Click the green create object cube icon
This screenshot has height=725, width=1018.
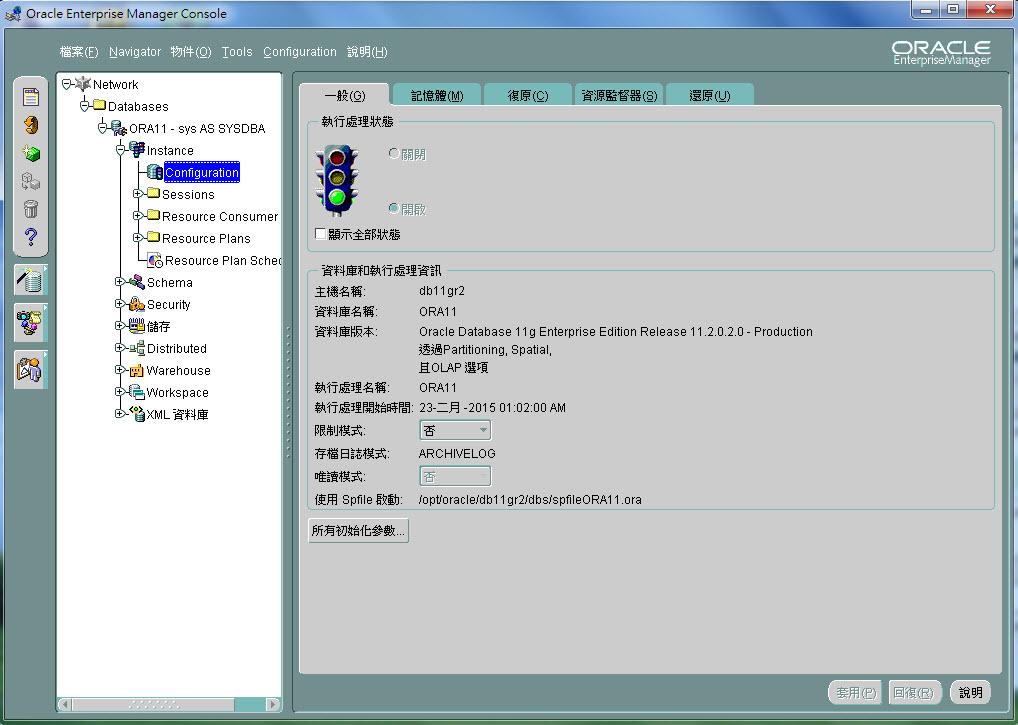click(31, 153)
